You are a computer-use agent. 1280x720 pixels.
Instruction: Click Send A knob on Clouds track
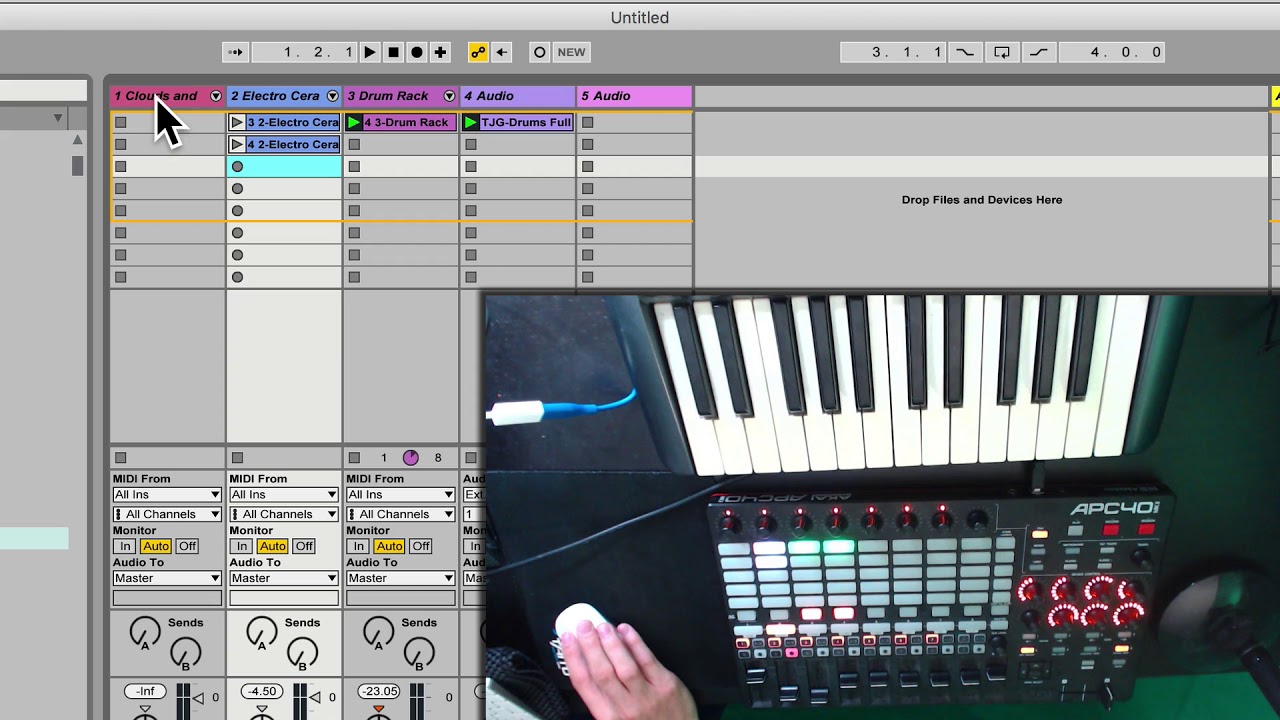[x=145, y=631]
